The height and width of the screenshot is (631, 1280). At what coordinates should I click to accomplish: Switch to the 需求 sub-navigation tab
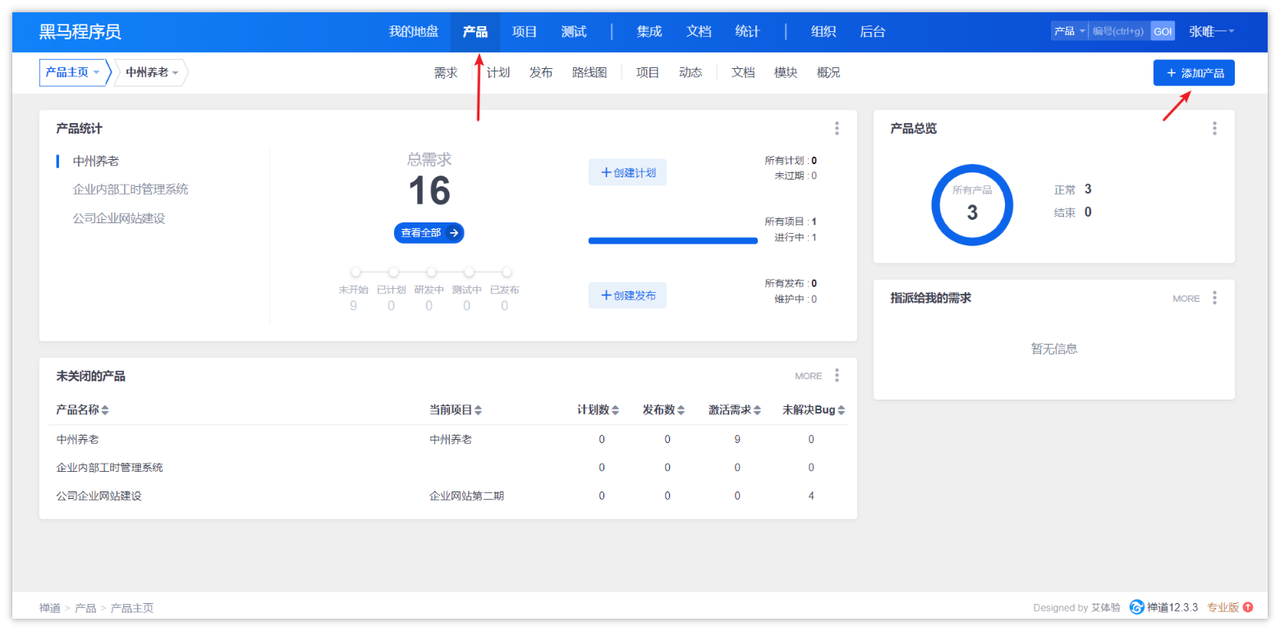(446, 73)
